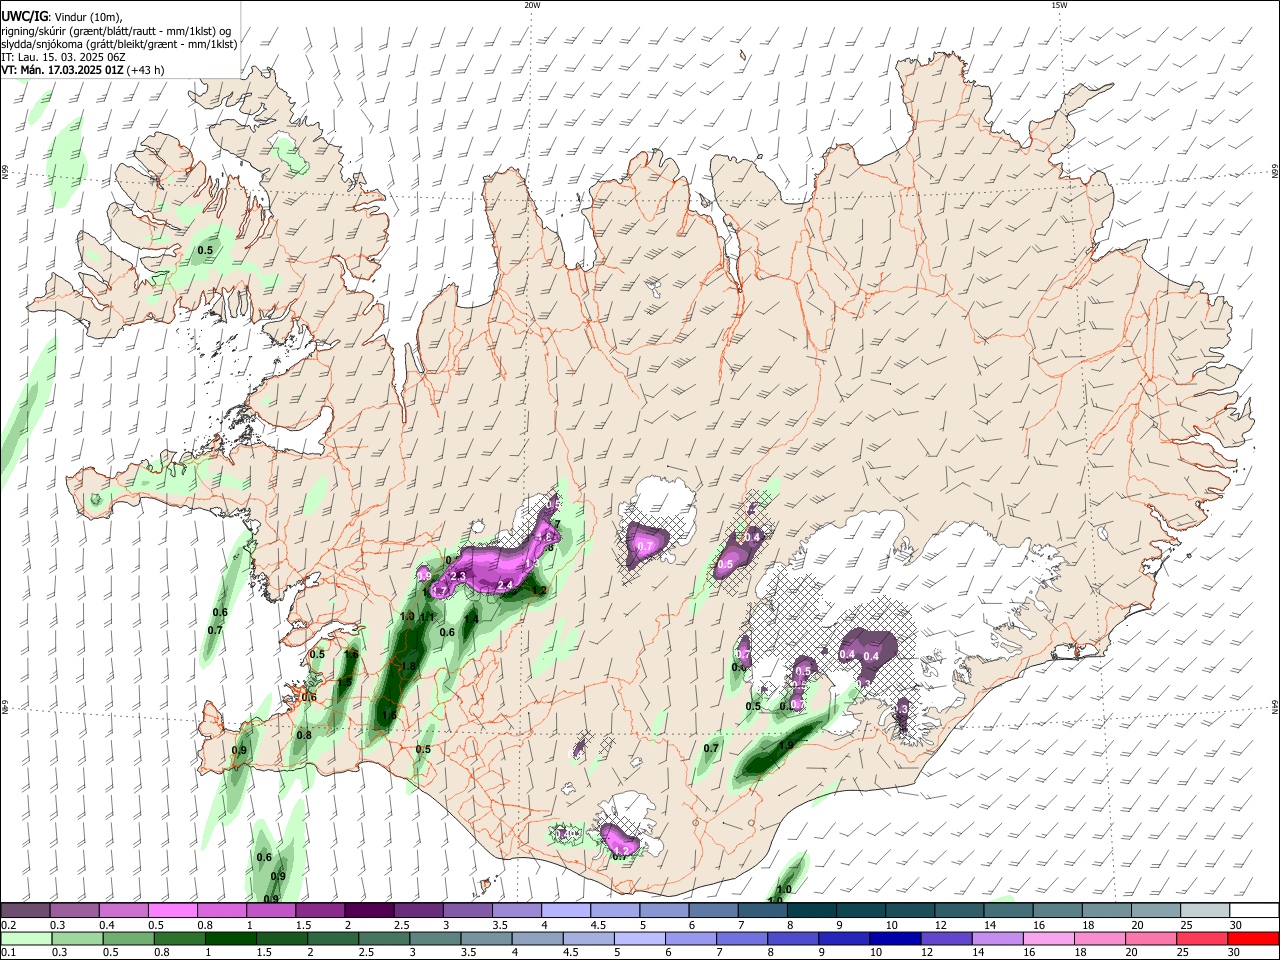Click the pale green lower legend swatch at 0.1
This screenshot has height=960, width=1280.
(x=27, y=938)
